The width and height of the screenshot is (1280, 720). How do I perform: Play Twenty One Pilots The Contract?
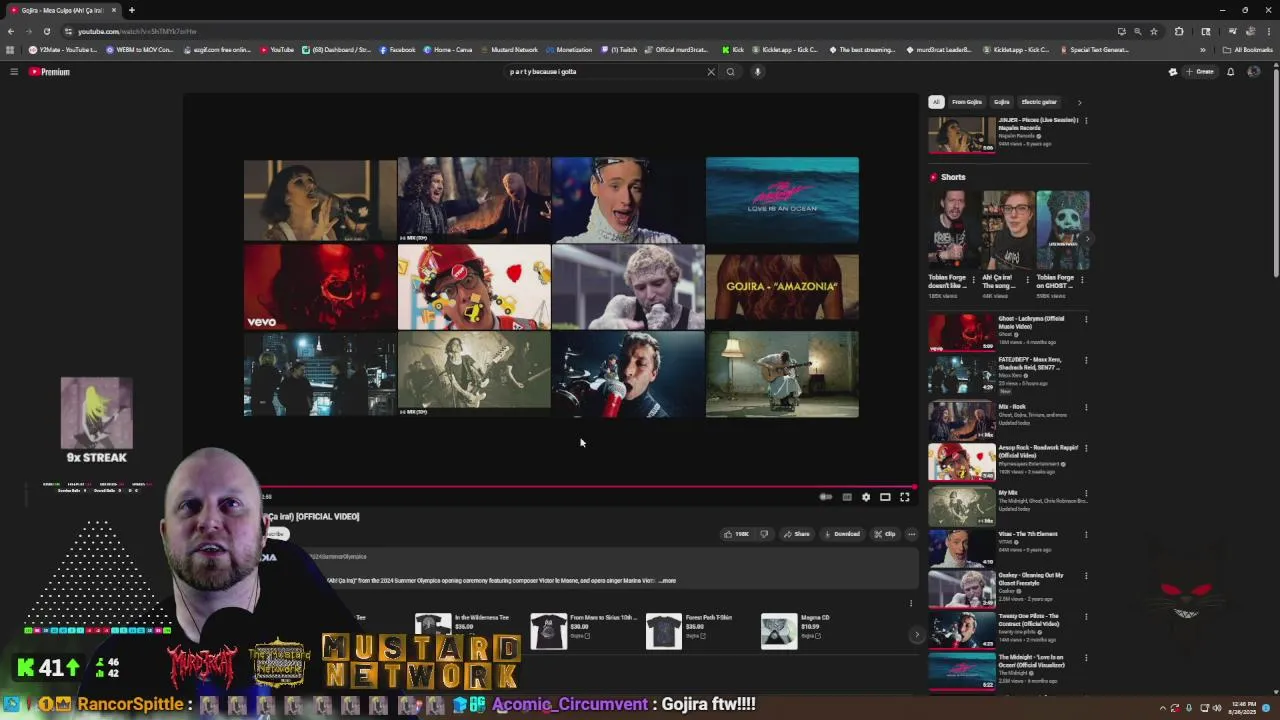coord(961,631)
